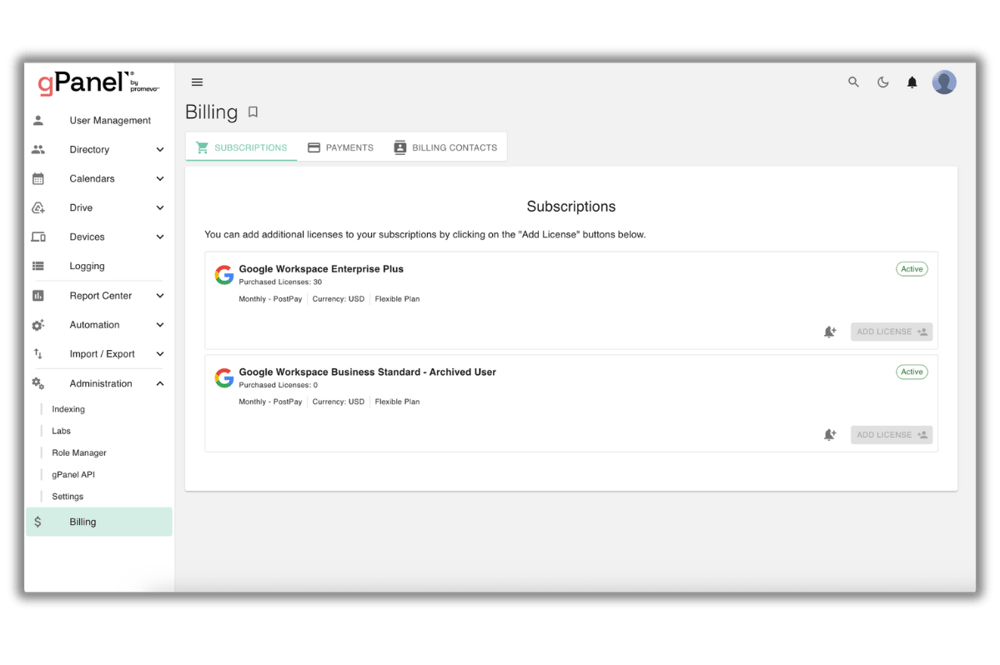This screenshot has width=1000, height=665.
Task: Click Add License for Enterprise Plus
Action: [x=892, y=332]
